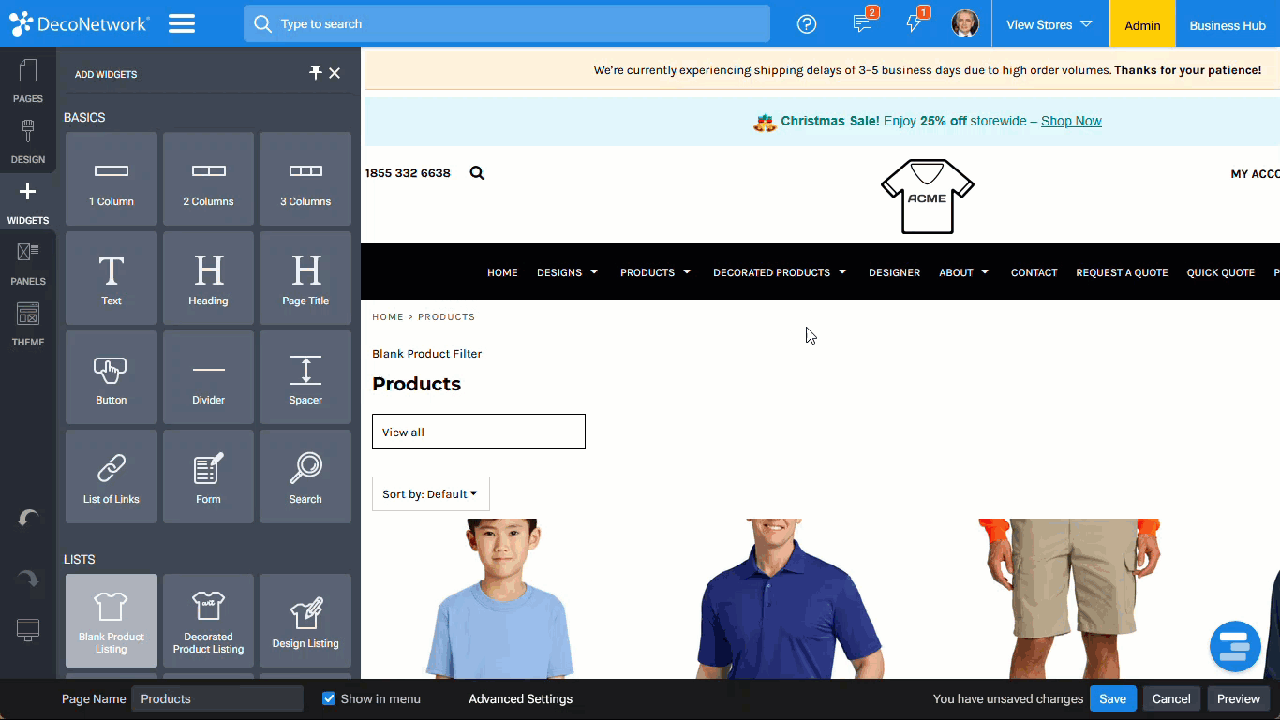Screen dimensions: 1280x720
Task: Open the View Stores dropdown
Action: [1048, 24]
